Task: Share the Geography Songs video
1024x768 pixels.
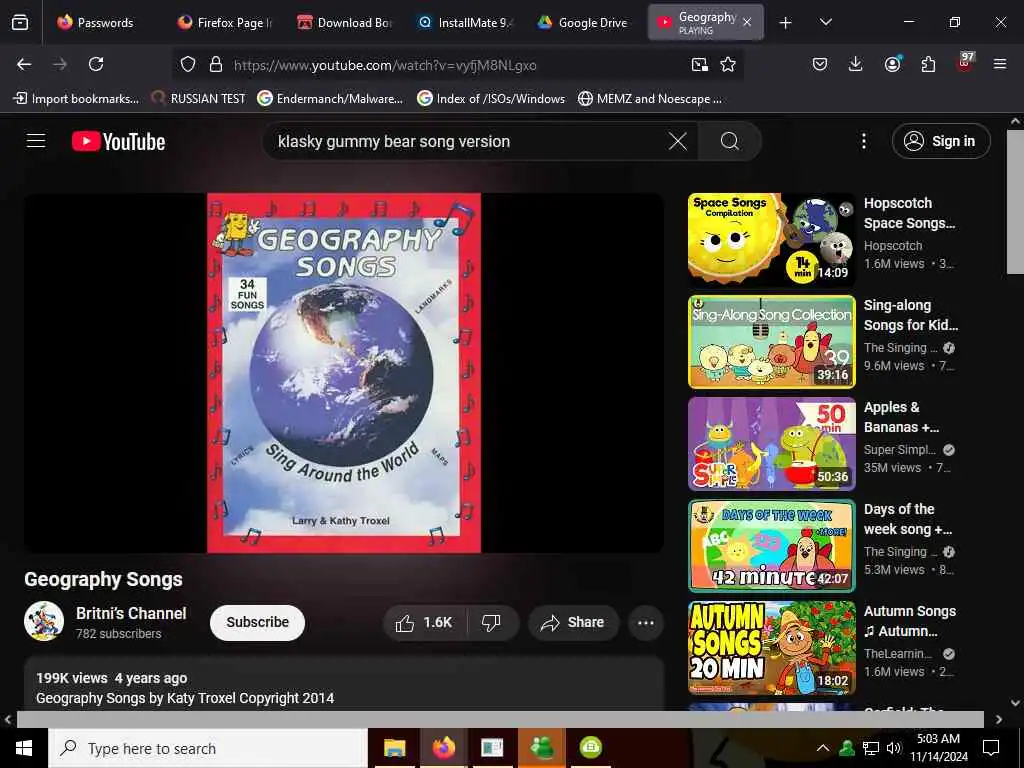Action: 572,622
